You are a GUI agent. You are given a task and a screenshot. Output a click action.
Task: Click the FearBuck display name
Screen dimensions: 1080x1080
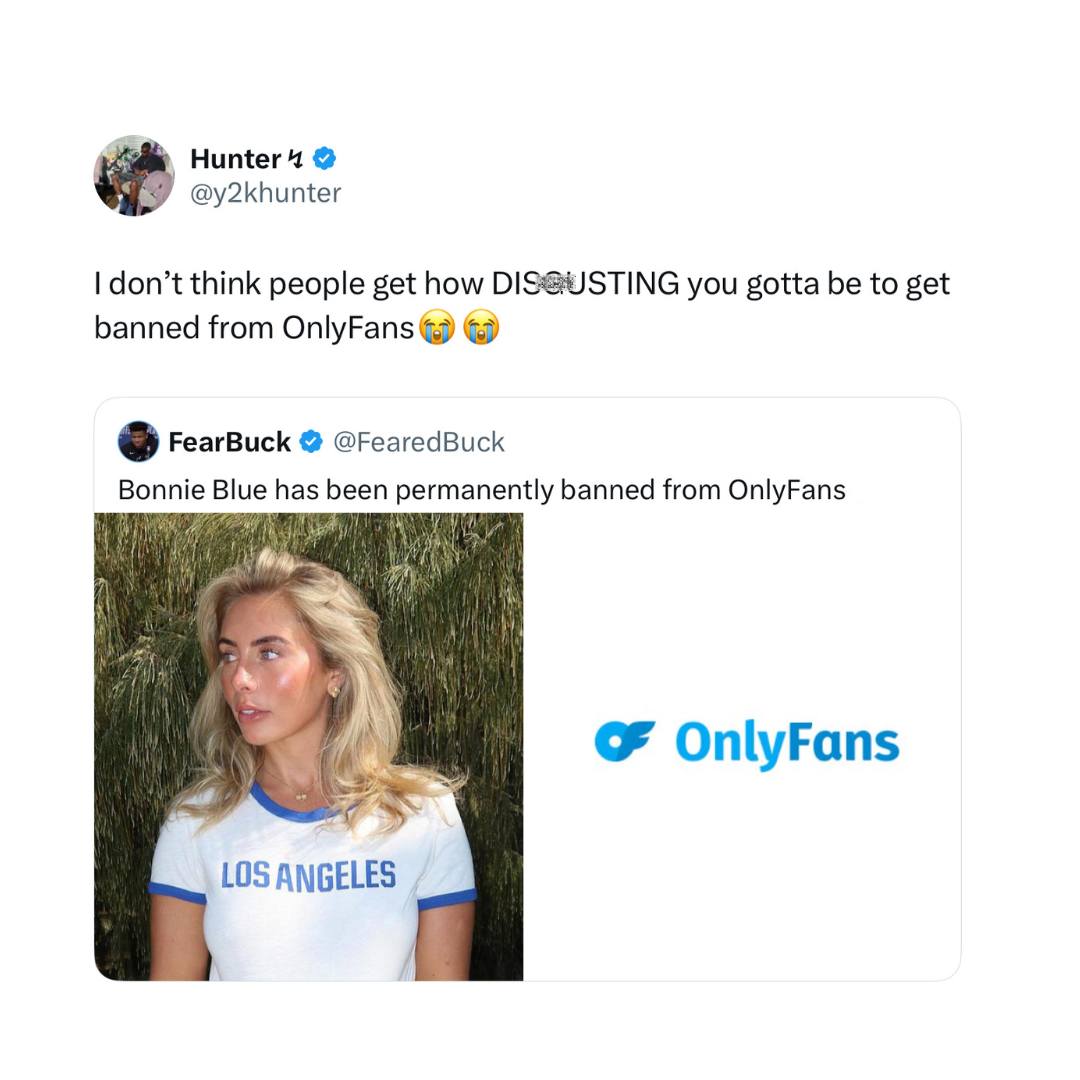click(229, 441)
